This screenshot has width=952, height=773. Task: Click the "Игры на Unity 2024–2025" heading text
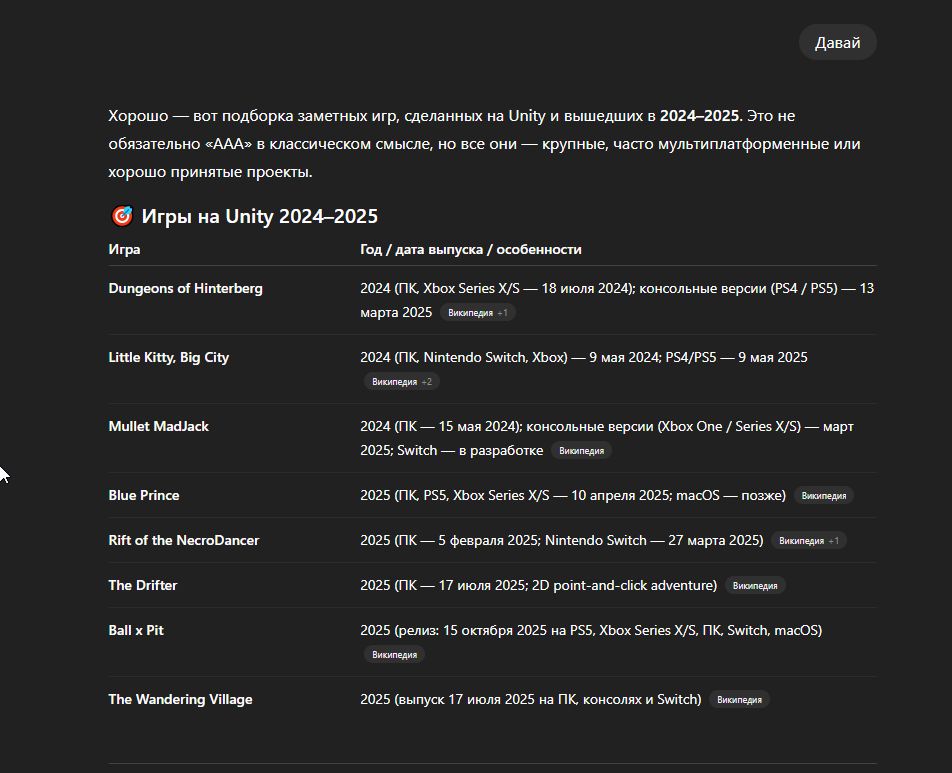[x=259, y=217]
